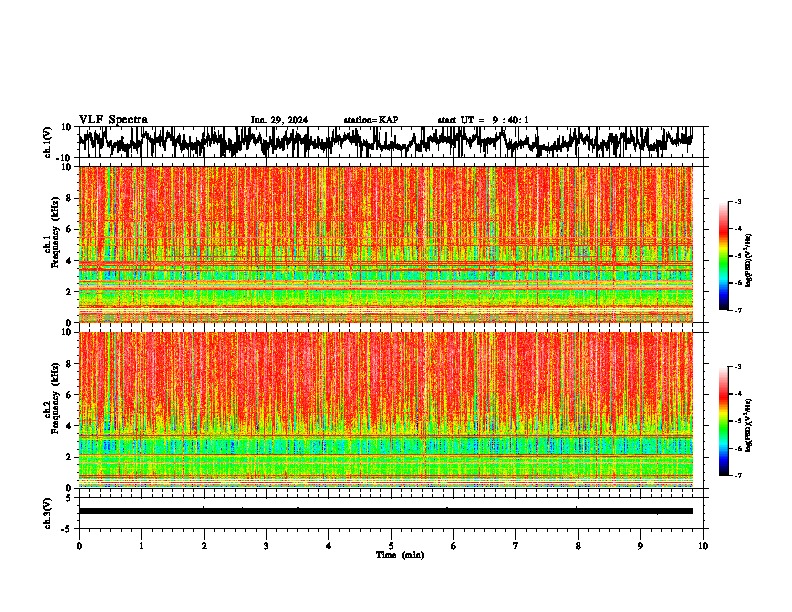
Task: Select the "start UT = 9 : 40: 1" text
Action: [483, 120]
